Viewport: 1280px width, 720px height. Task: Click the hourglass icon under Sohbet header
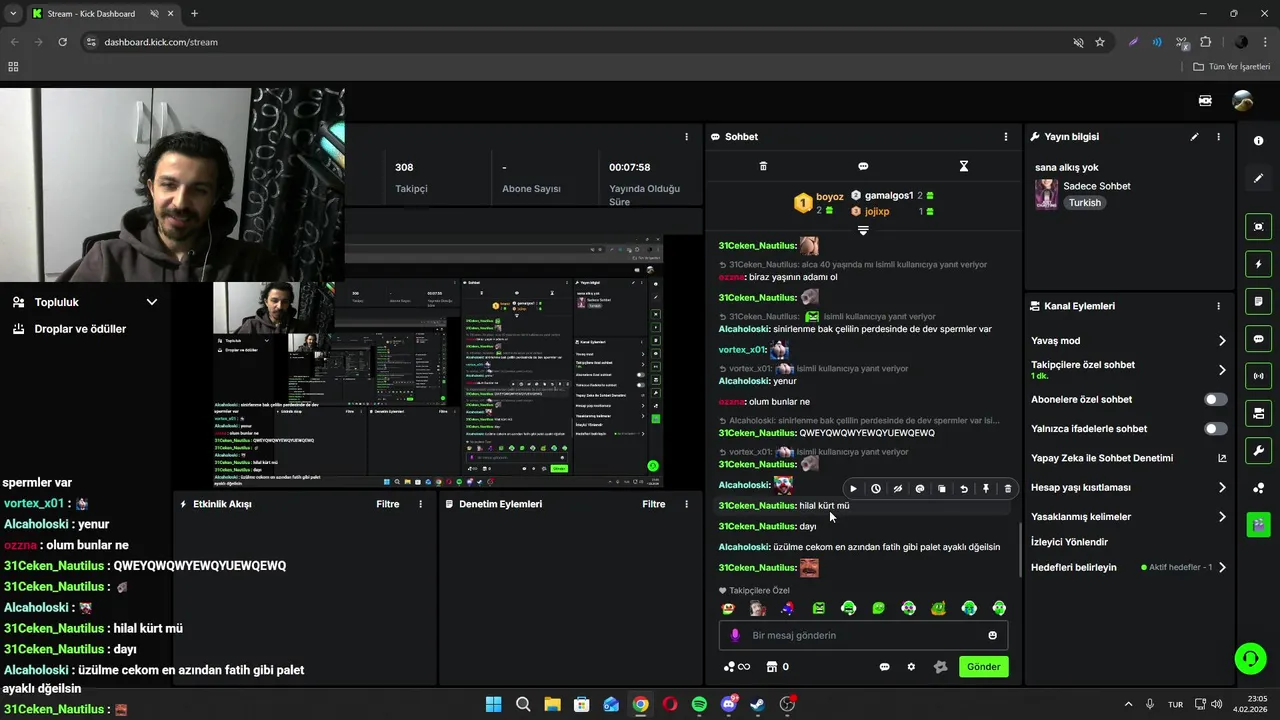click(964, 166)
